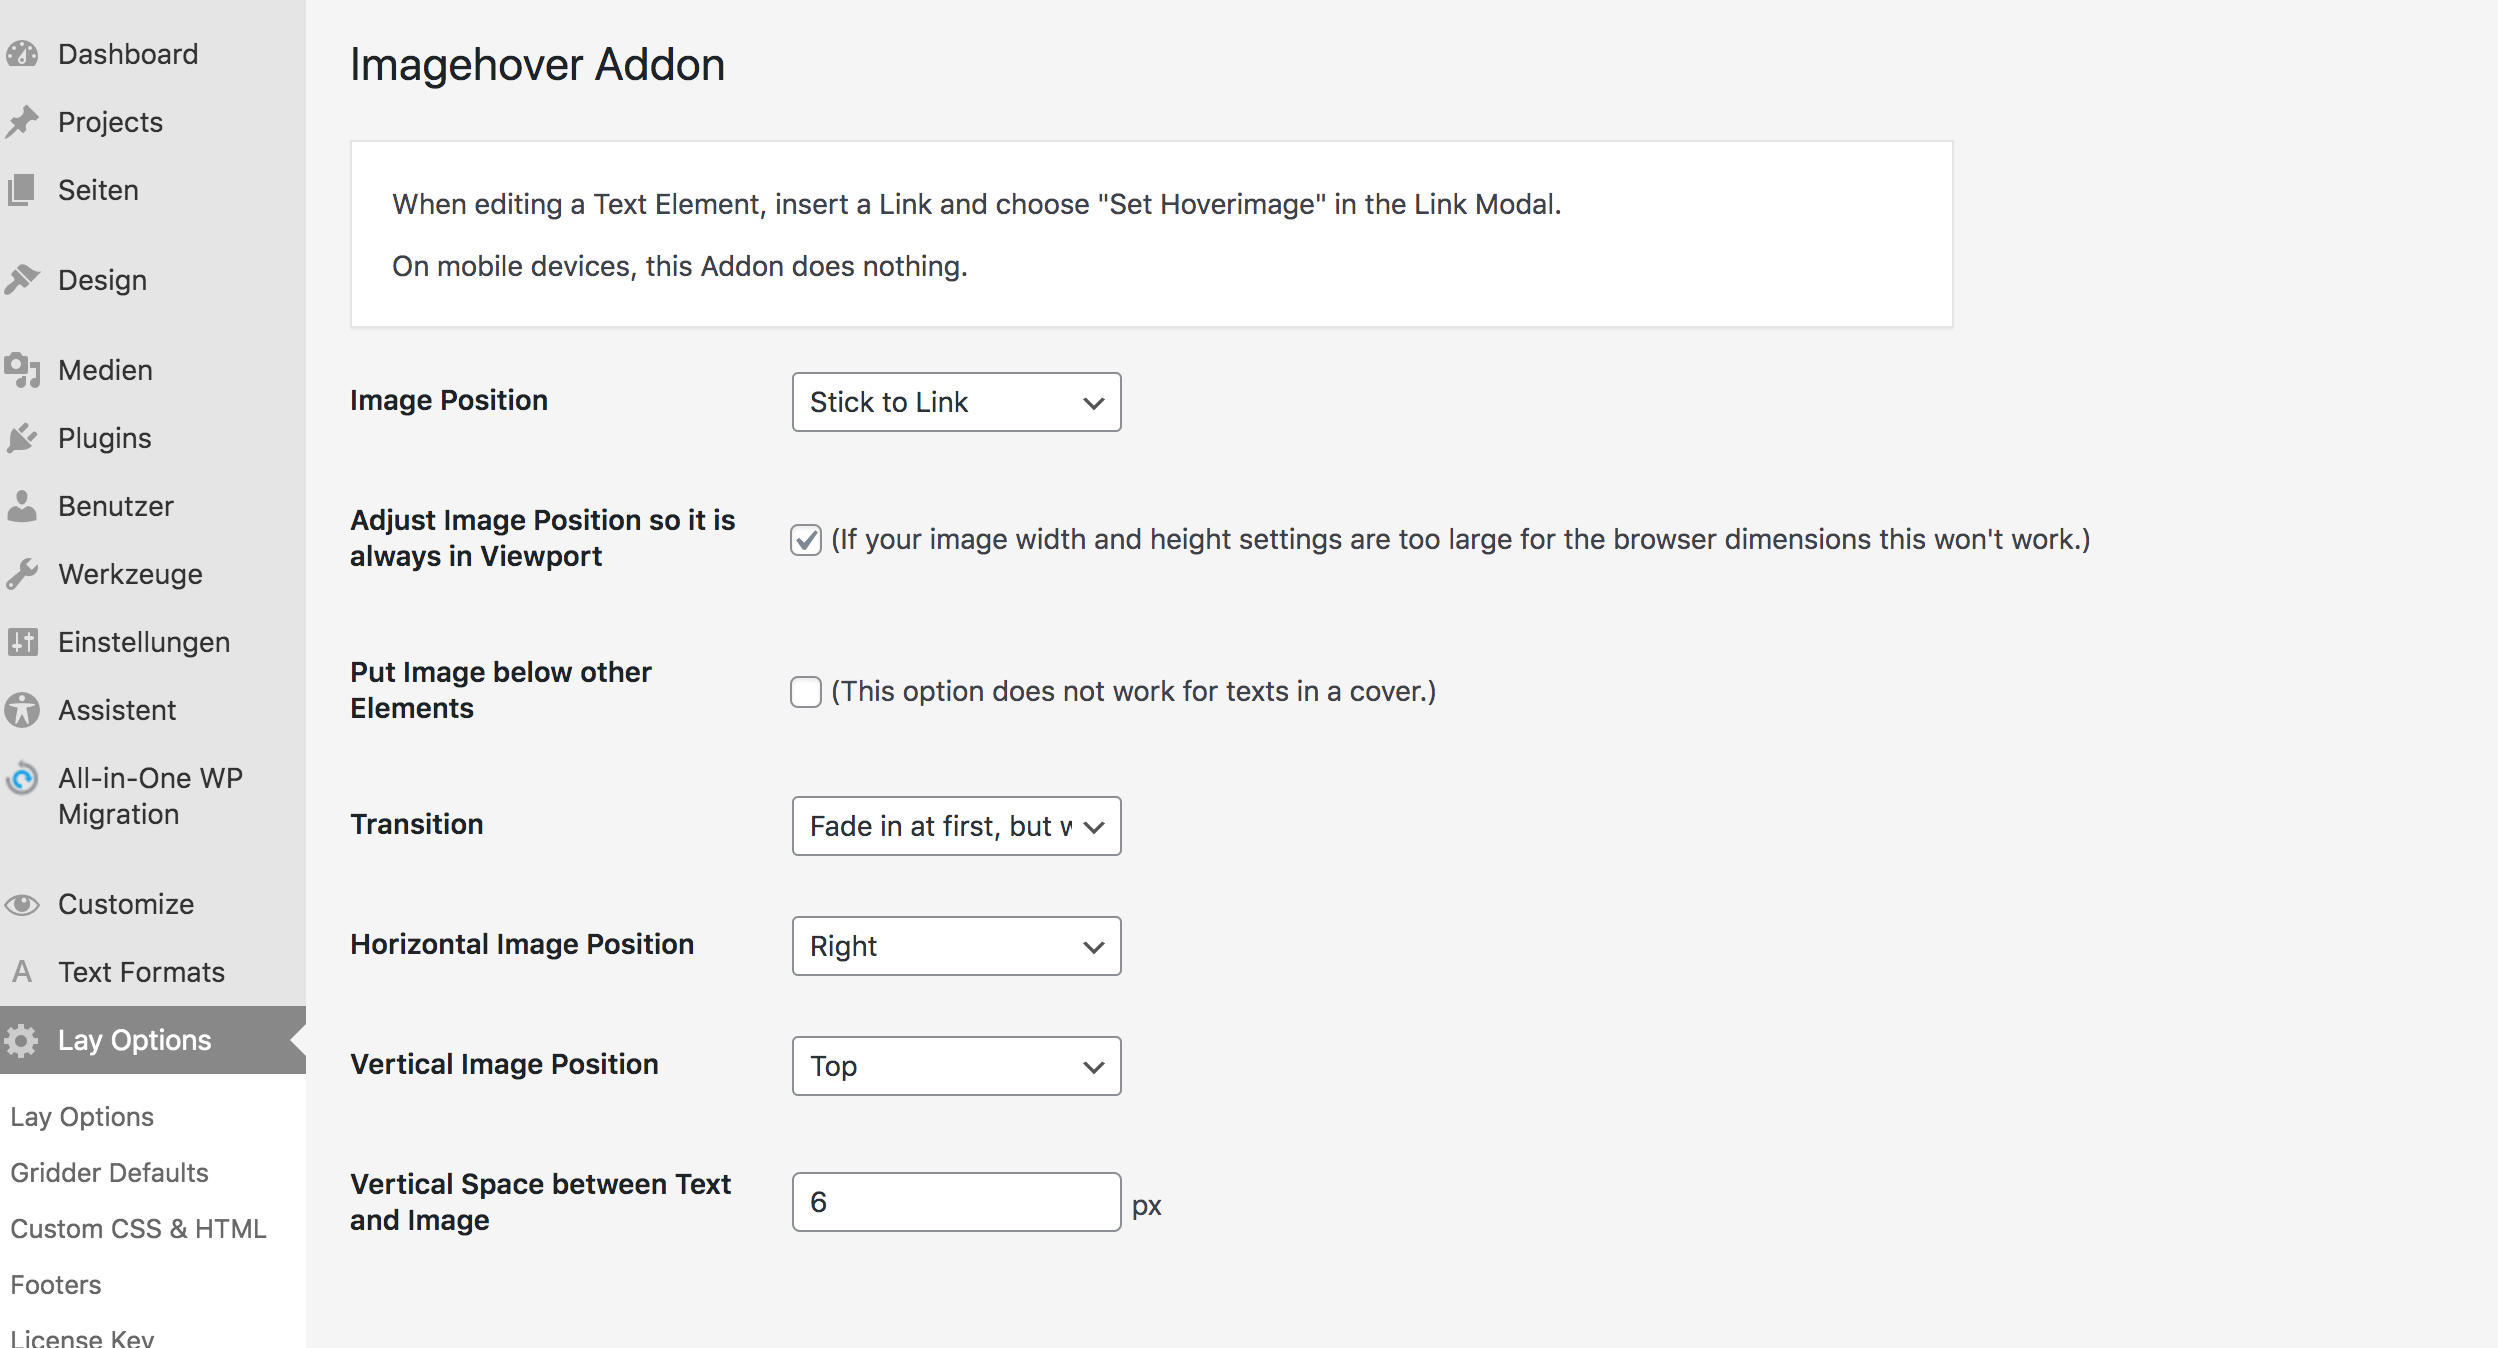The width and height of the screenshot is (2498, 1348).
Task: Click the Benutzer user icon
Action: click(x=22, y=506)
